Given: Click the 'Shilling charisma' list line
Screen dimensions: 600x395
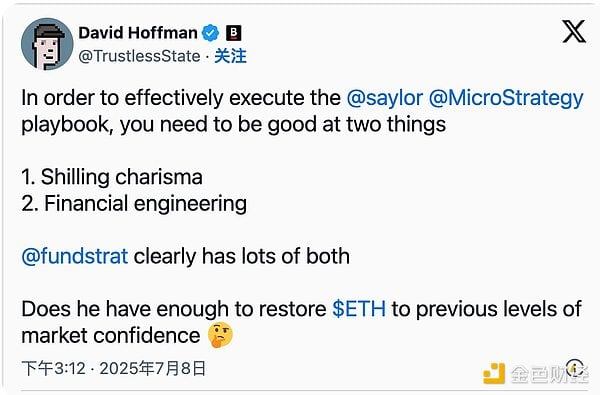Looking at the screenshot, I should coord(112,177).
